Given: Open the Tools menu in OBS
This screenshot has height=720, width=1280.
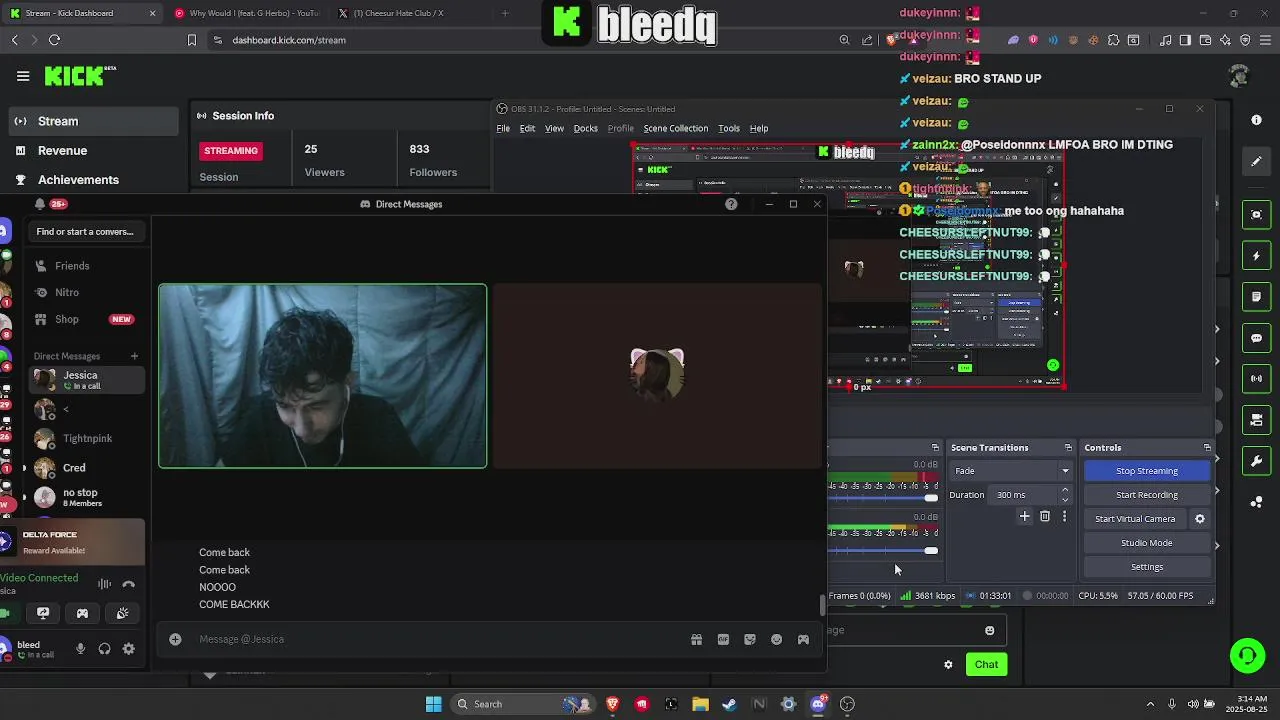Looking at the screenshot, I should click(729, 128).
